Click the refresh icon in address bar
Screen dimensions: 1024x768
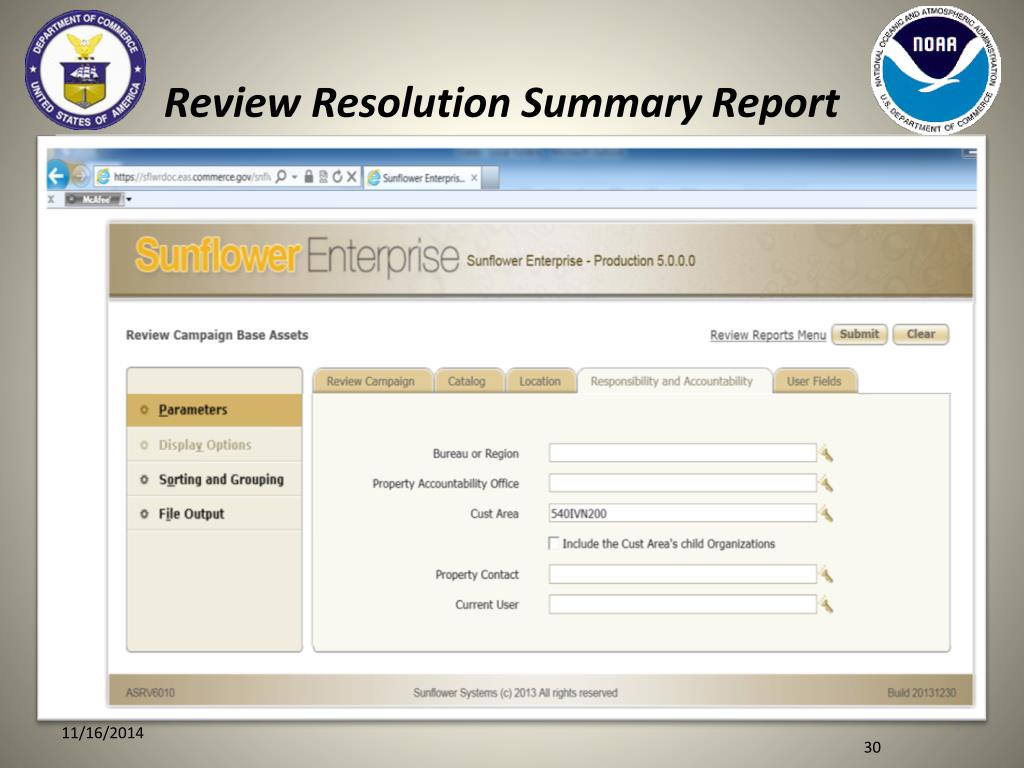(337, 176)
